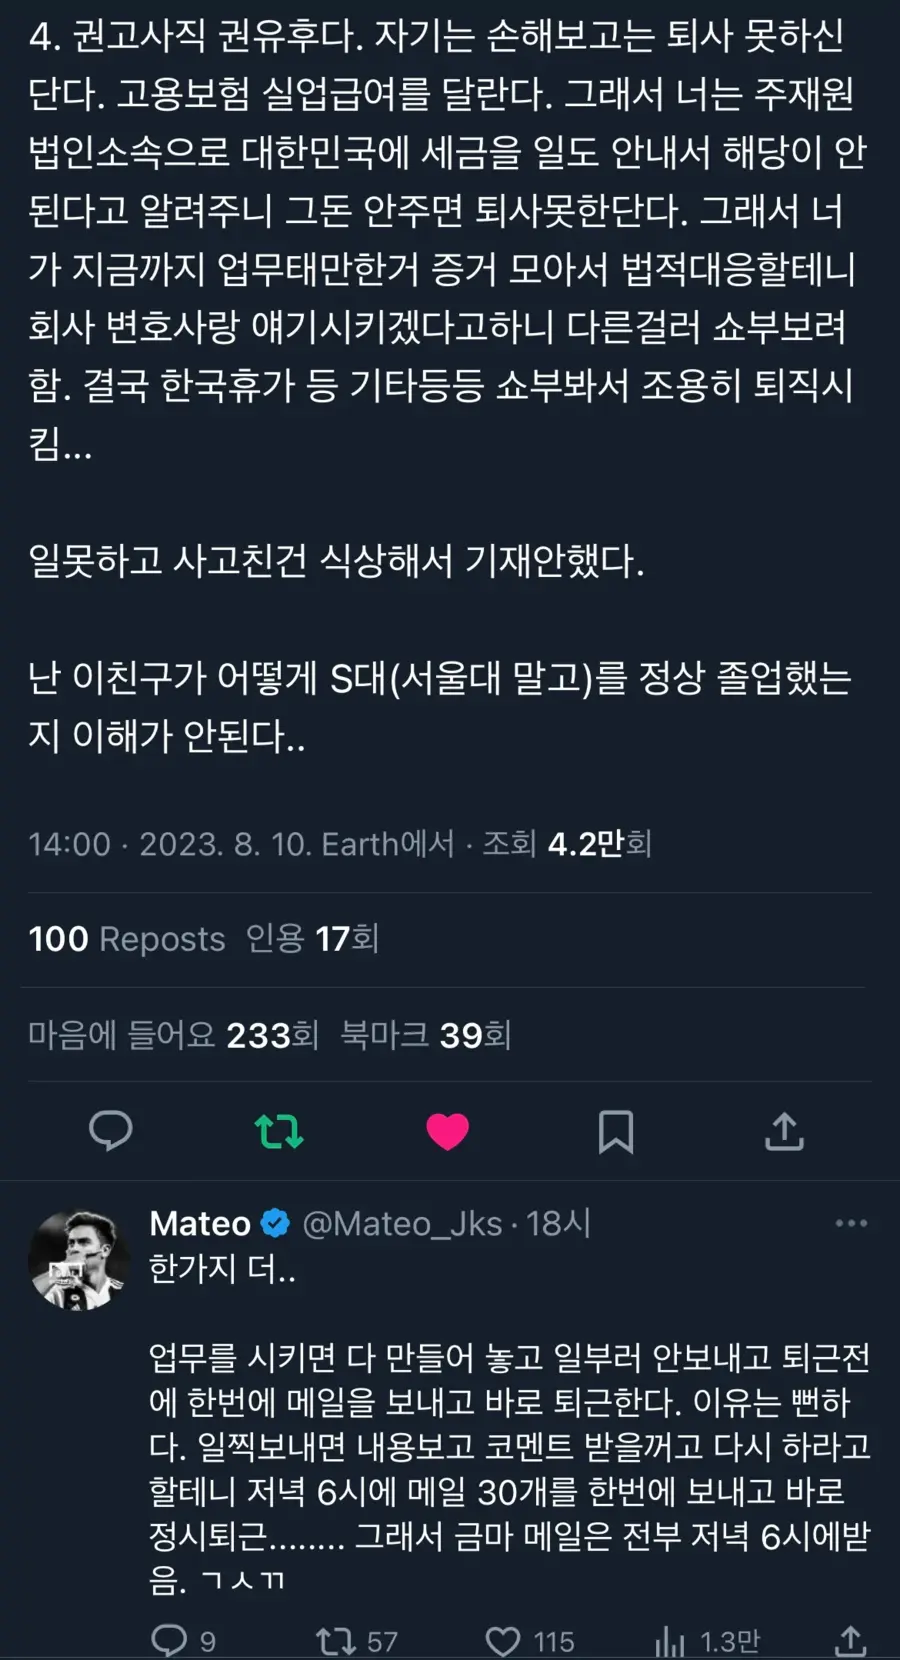Open Mateo's profile picture
The image size is (900, 1660).
[80, 1260]
